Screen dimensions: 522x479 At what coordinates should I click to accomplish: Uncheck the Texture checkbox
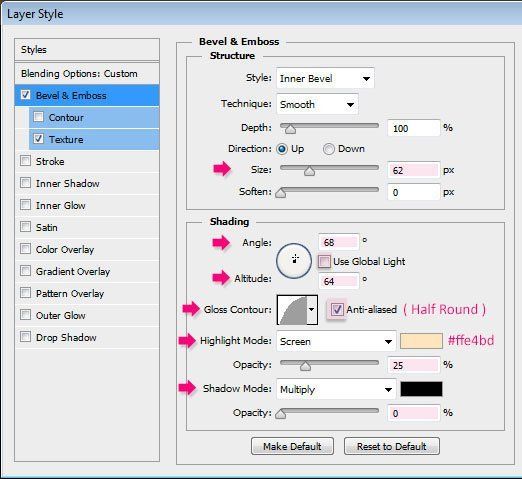point(39,139)
